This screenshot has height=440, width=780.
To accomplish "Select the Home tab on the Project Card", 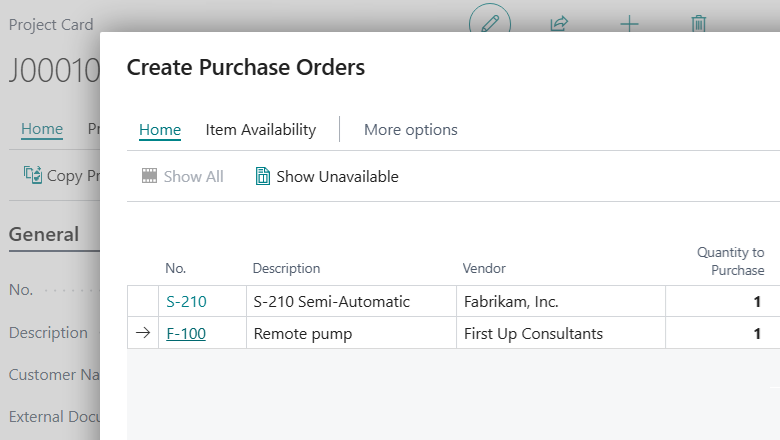I will (42, 129).
